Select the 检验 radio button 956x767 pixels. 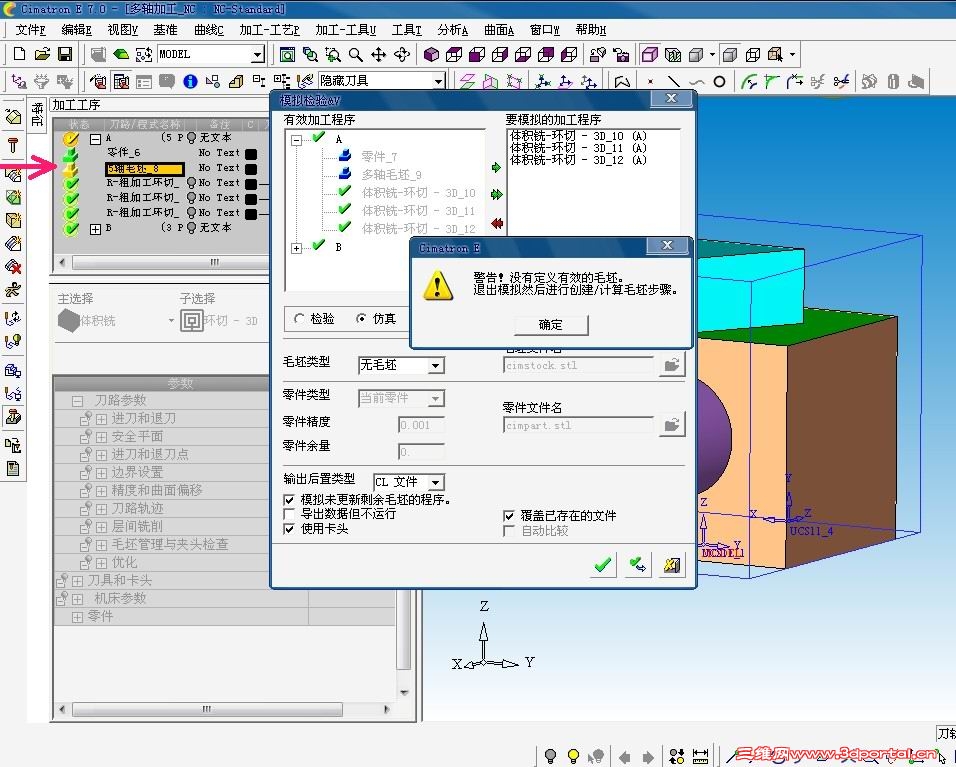[299, 318]
